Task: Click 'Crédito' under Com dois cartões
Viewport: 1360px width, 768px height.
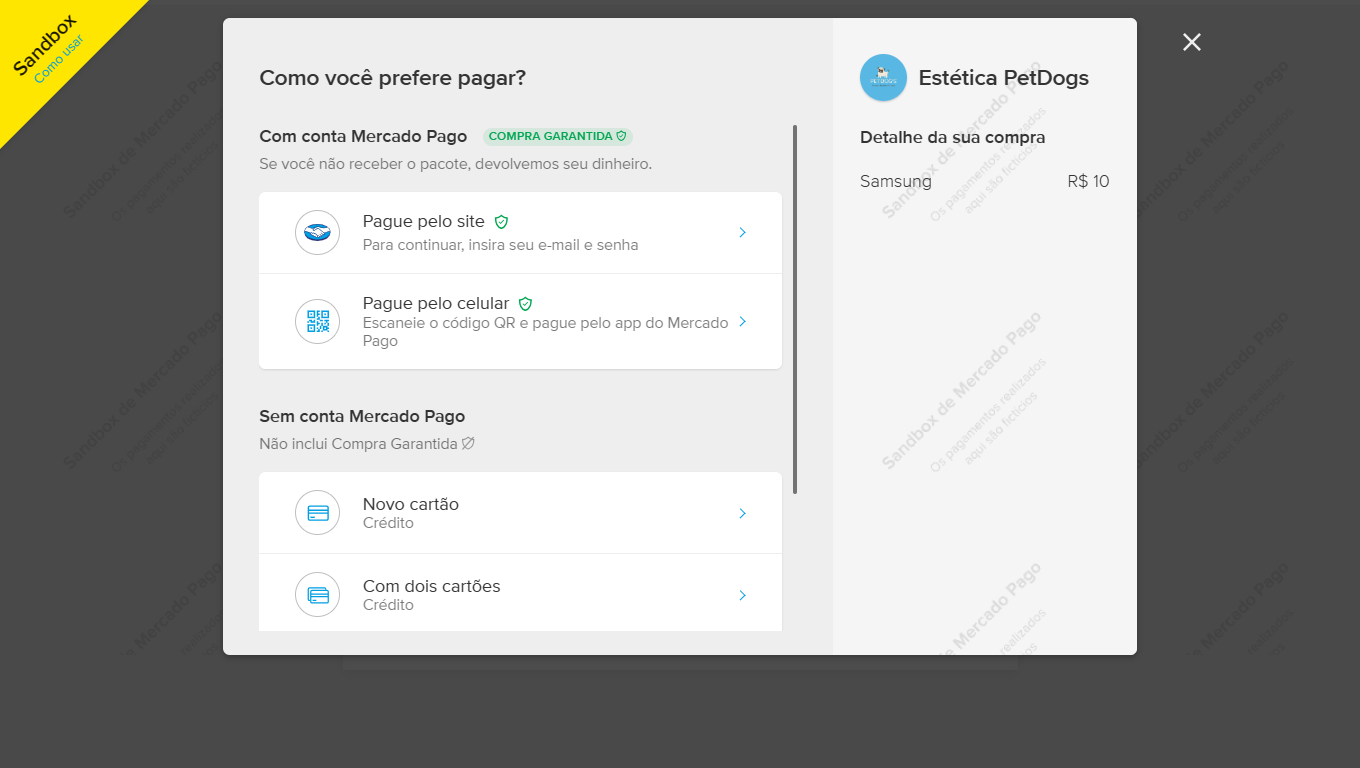Action: [x=388, y=605]
